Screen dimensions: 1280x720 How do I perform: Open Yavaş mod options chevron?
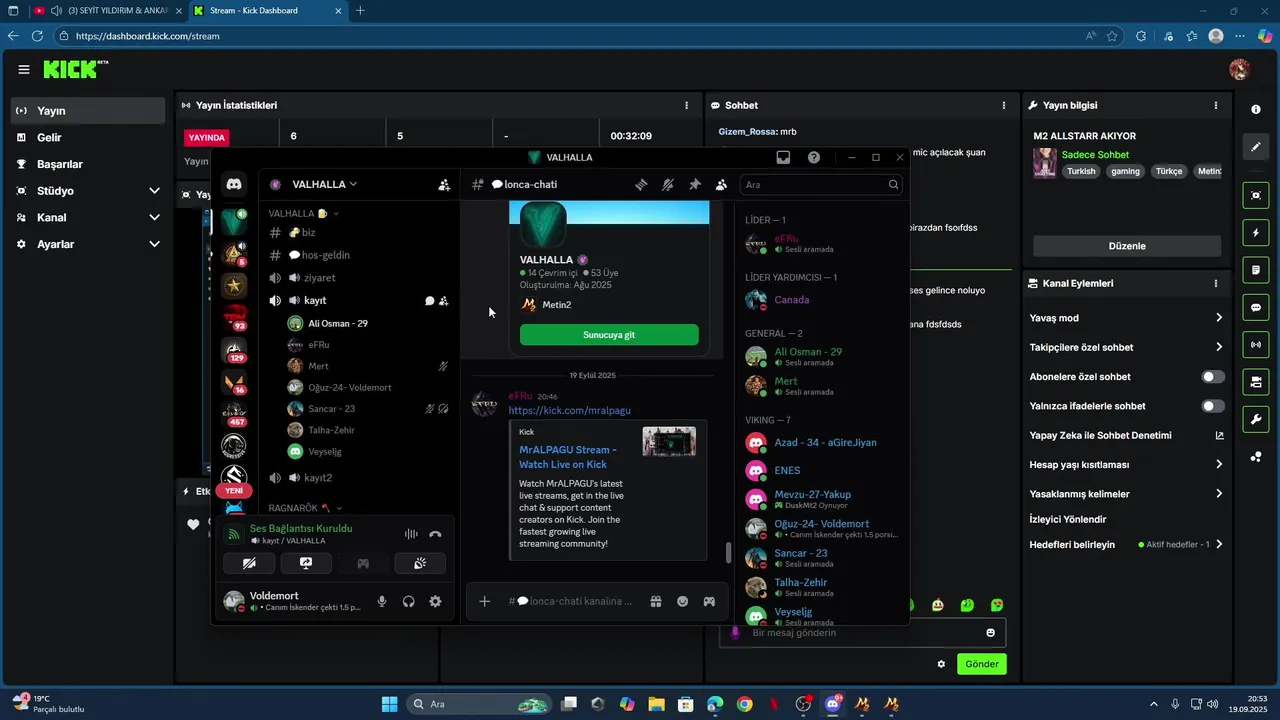click(1219, 318)
